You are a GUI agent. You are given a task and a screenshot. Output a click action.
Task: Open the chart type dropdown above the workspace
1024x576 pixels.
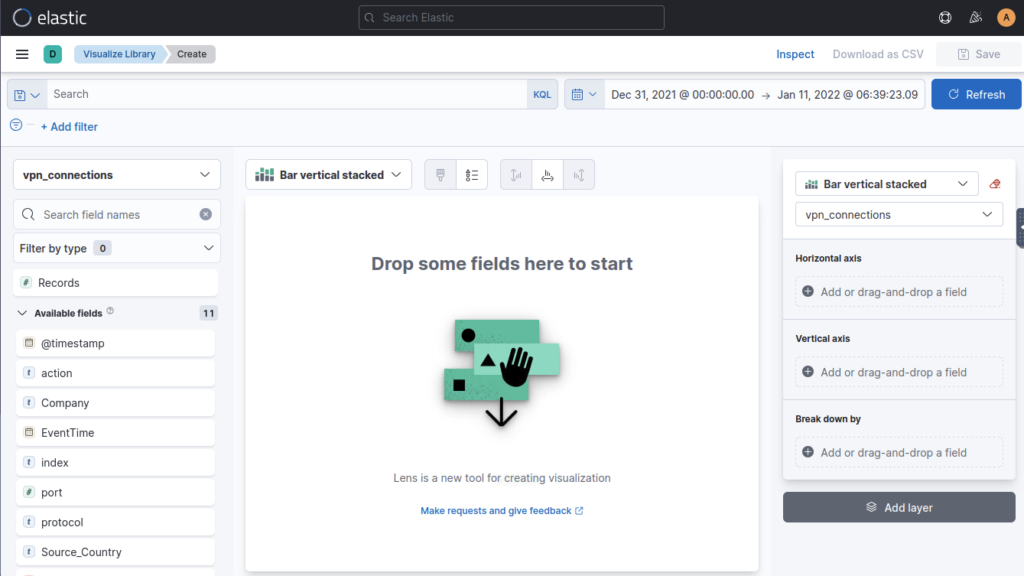tap(328, 175)
